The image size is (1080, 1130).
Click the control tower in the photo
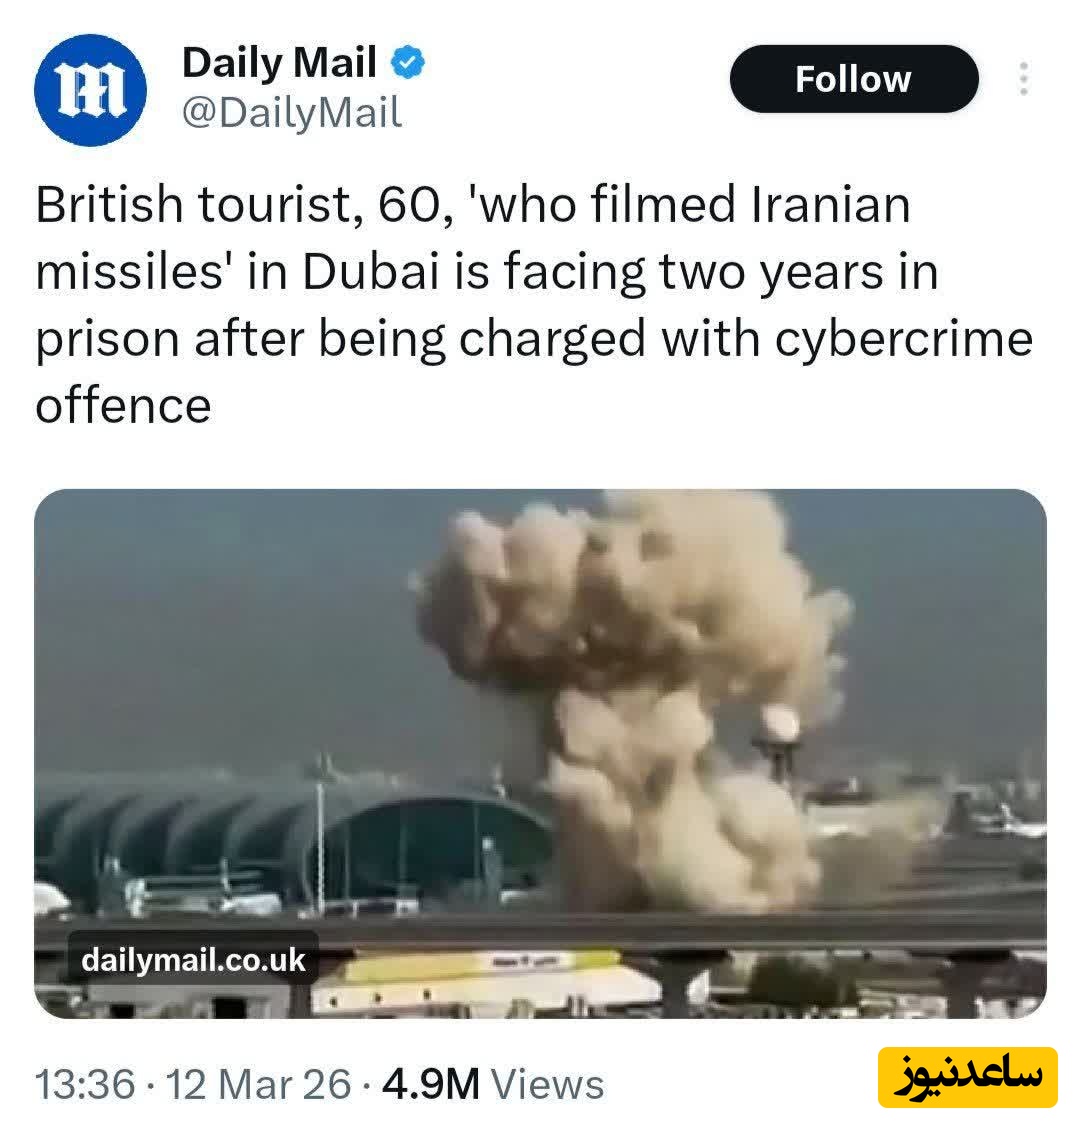click(x=777, y=744)
